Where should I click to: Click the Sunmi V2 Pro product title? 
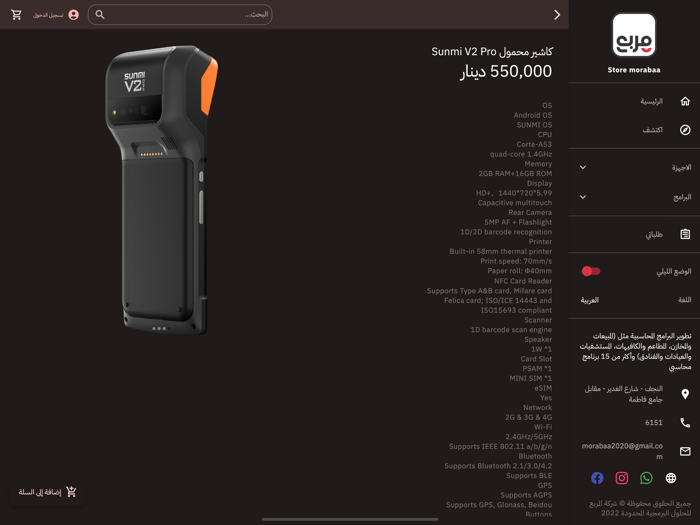coord(492,52)
